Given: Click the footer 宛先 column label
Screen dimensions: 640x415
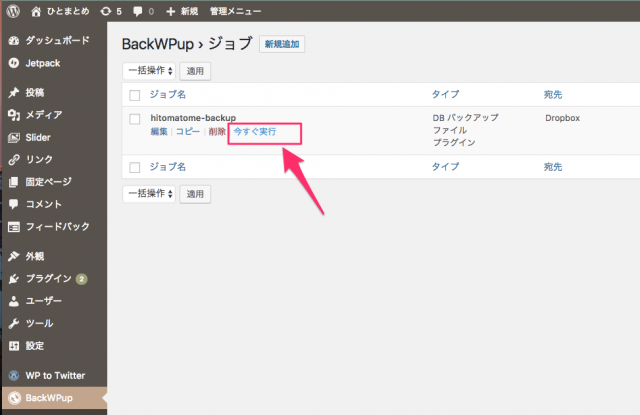Looking at the screenshot, I should (x=553, y=167).
